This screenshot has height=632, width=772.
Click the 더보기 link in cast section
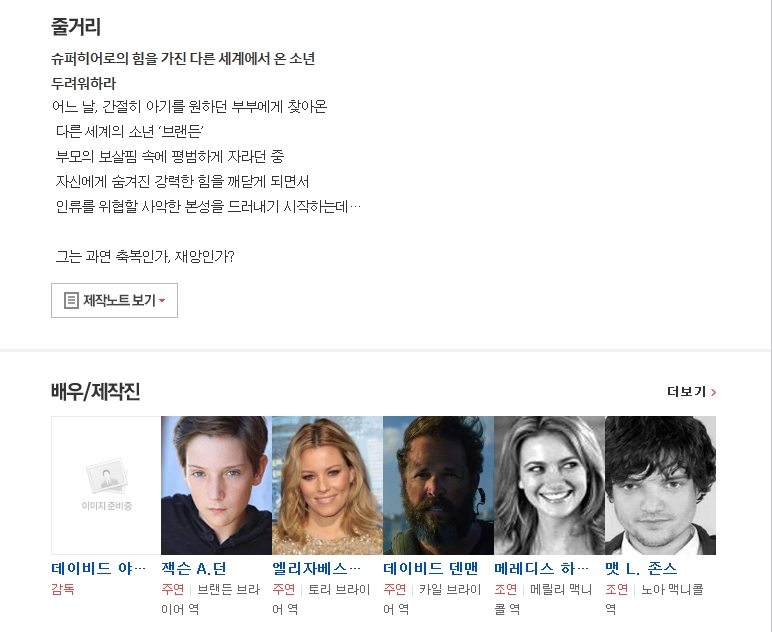tap(686, 392)
